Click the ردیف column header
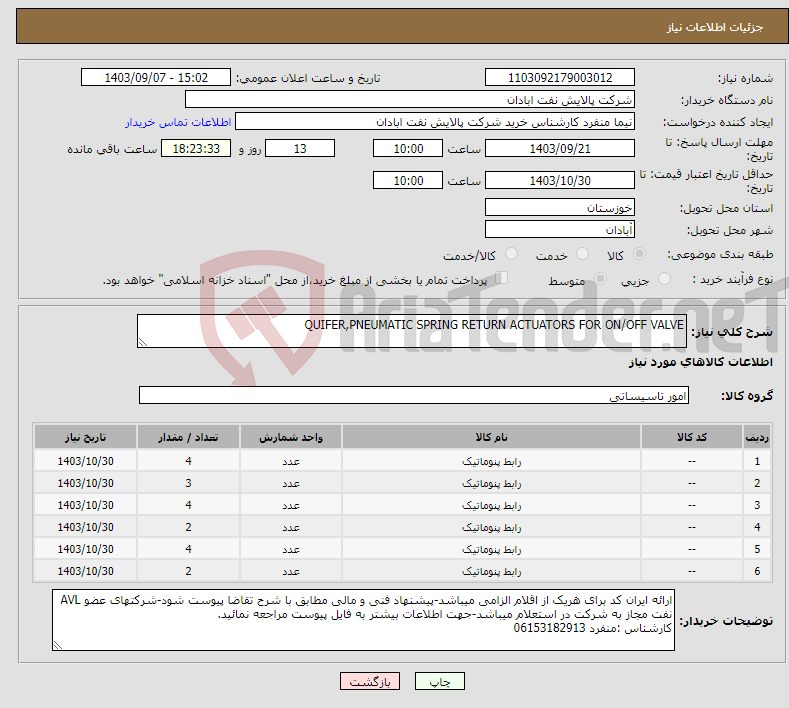 757,437
